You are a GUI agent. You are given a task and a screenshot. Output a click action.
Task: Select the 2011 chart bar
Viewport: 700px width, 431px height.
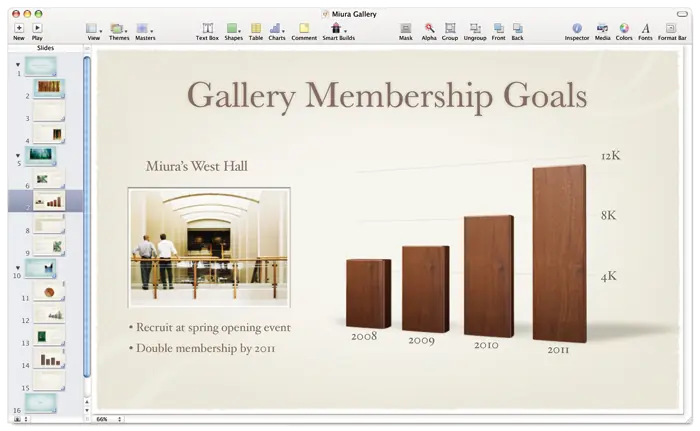[x=559, y=254]
